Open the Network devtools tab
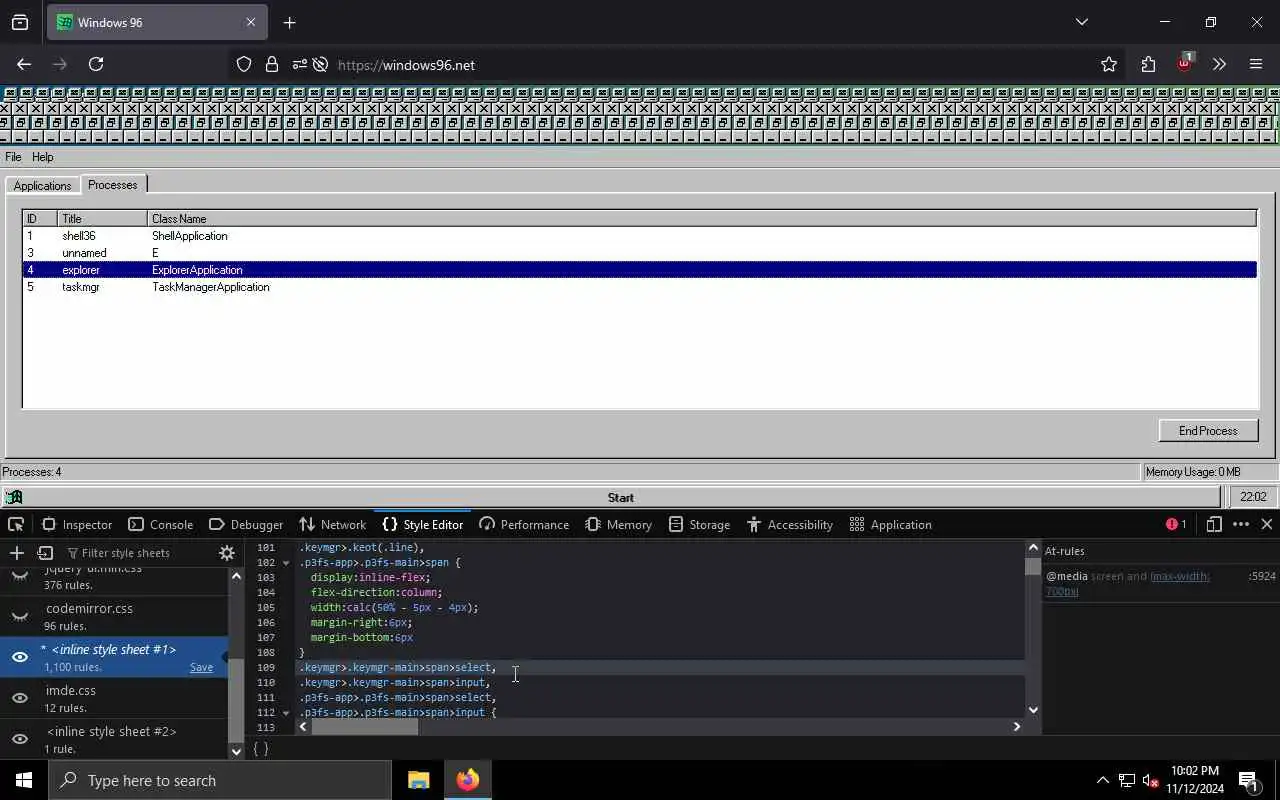 tap(333, 524)
